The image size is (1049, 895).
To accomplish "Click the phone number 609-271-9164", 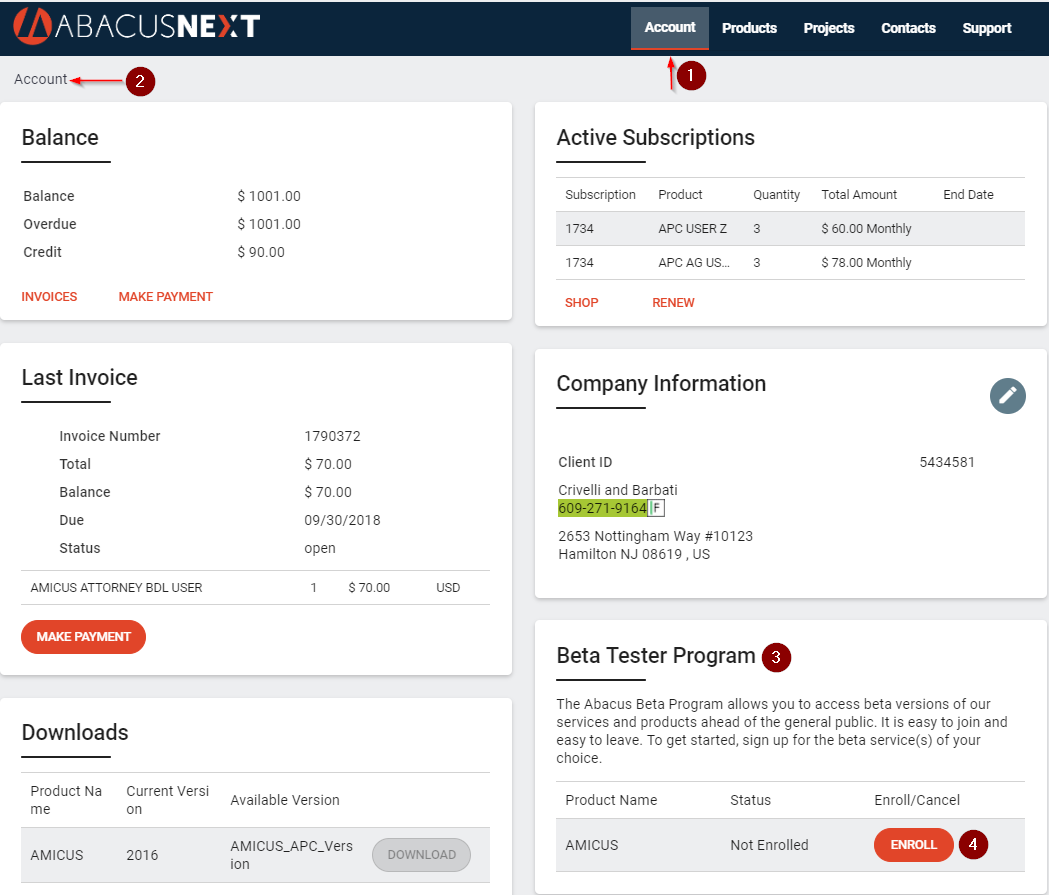I will coord(602,508).
